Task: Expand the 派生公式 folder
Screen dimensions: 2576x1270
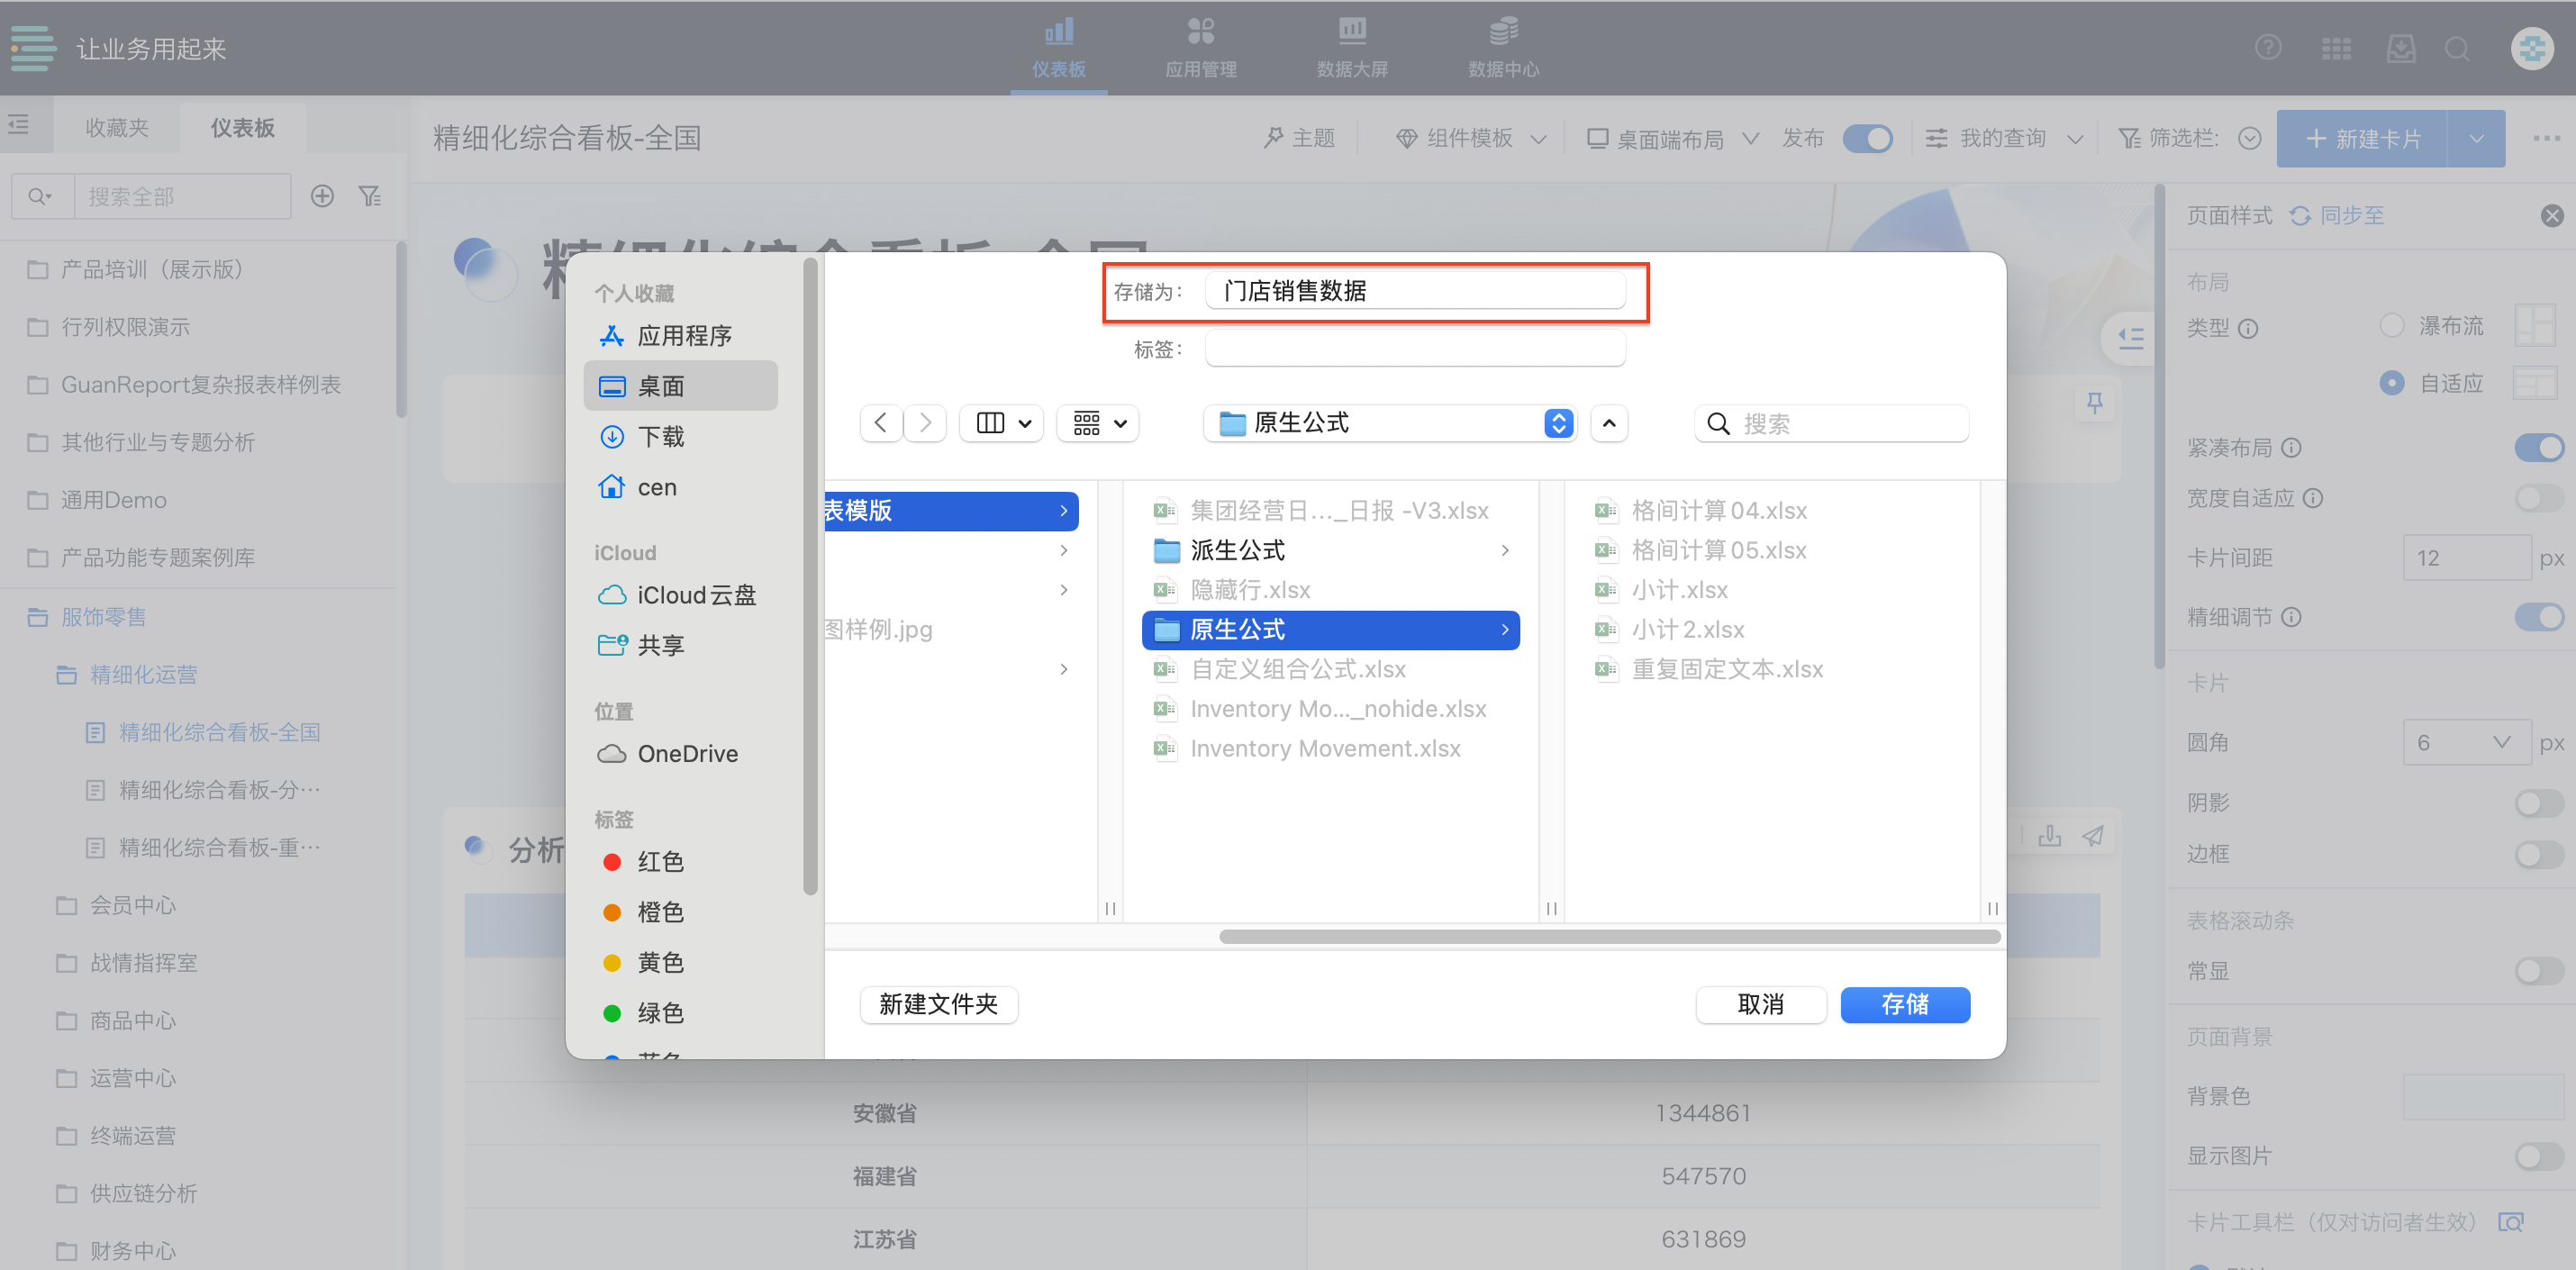Action: point(1504,551)
